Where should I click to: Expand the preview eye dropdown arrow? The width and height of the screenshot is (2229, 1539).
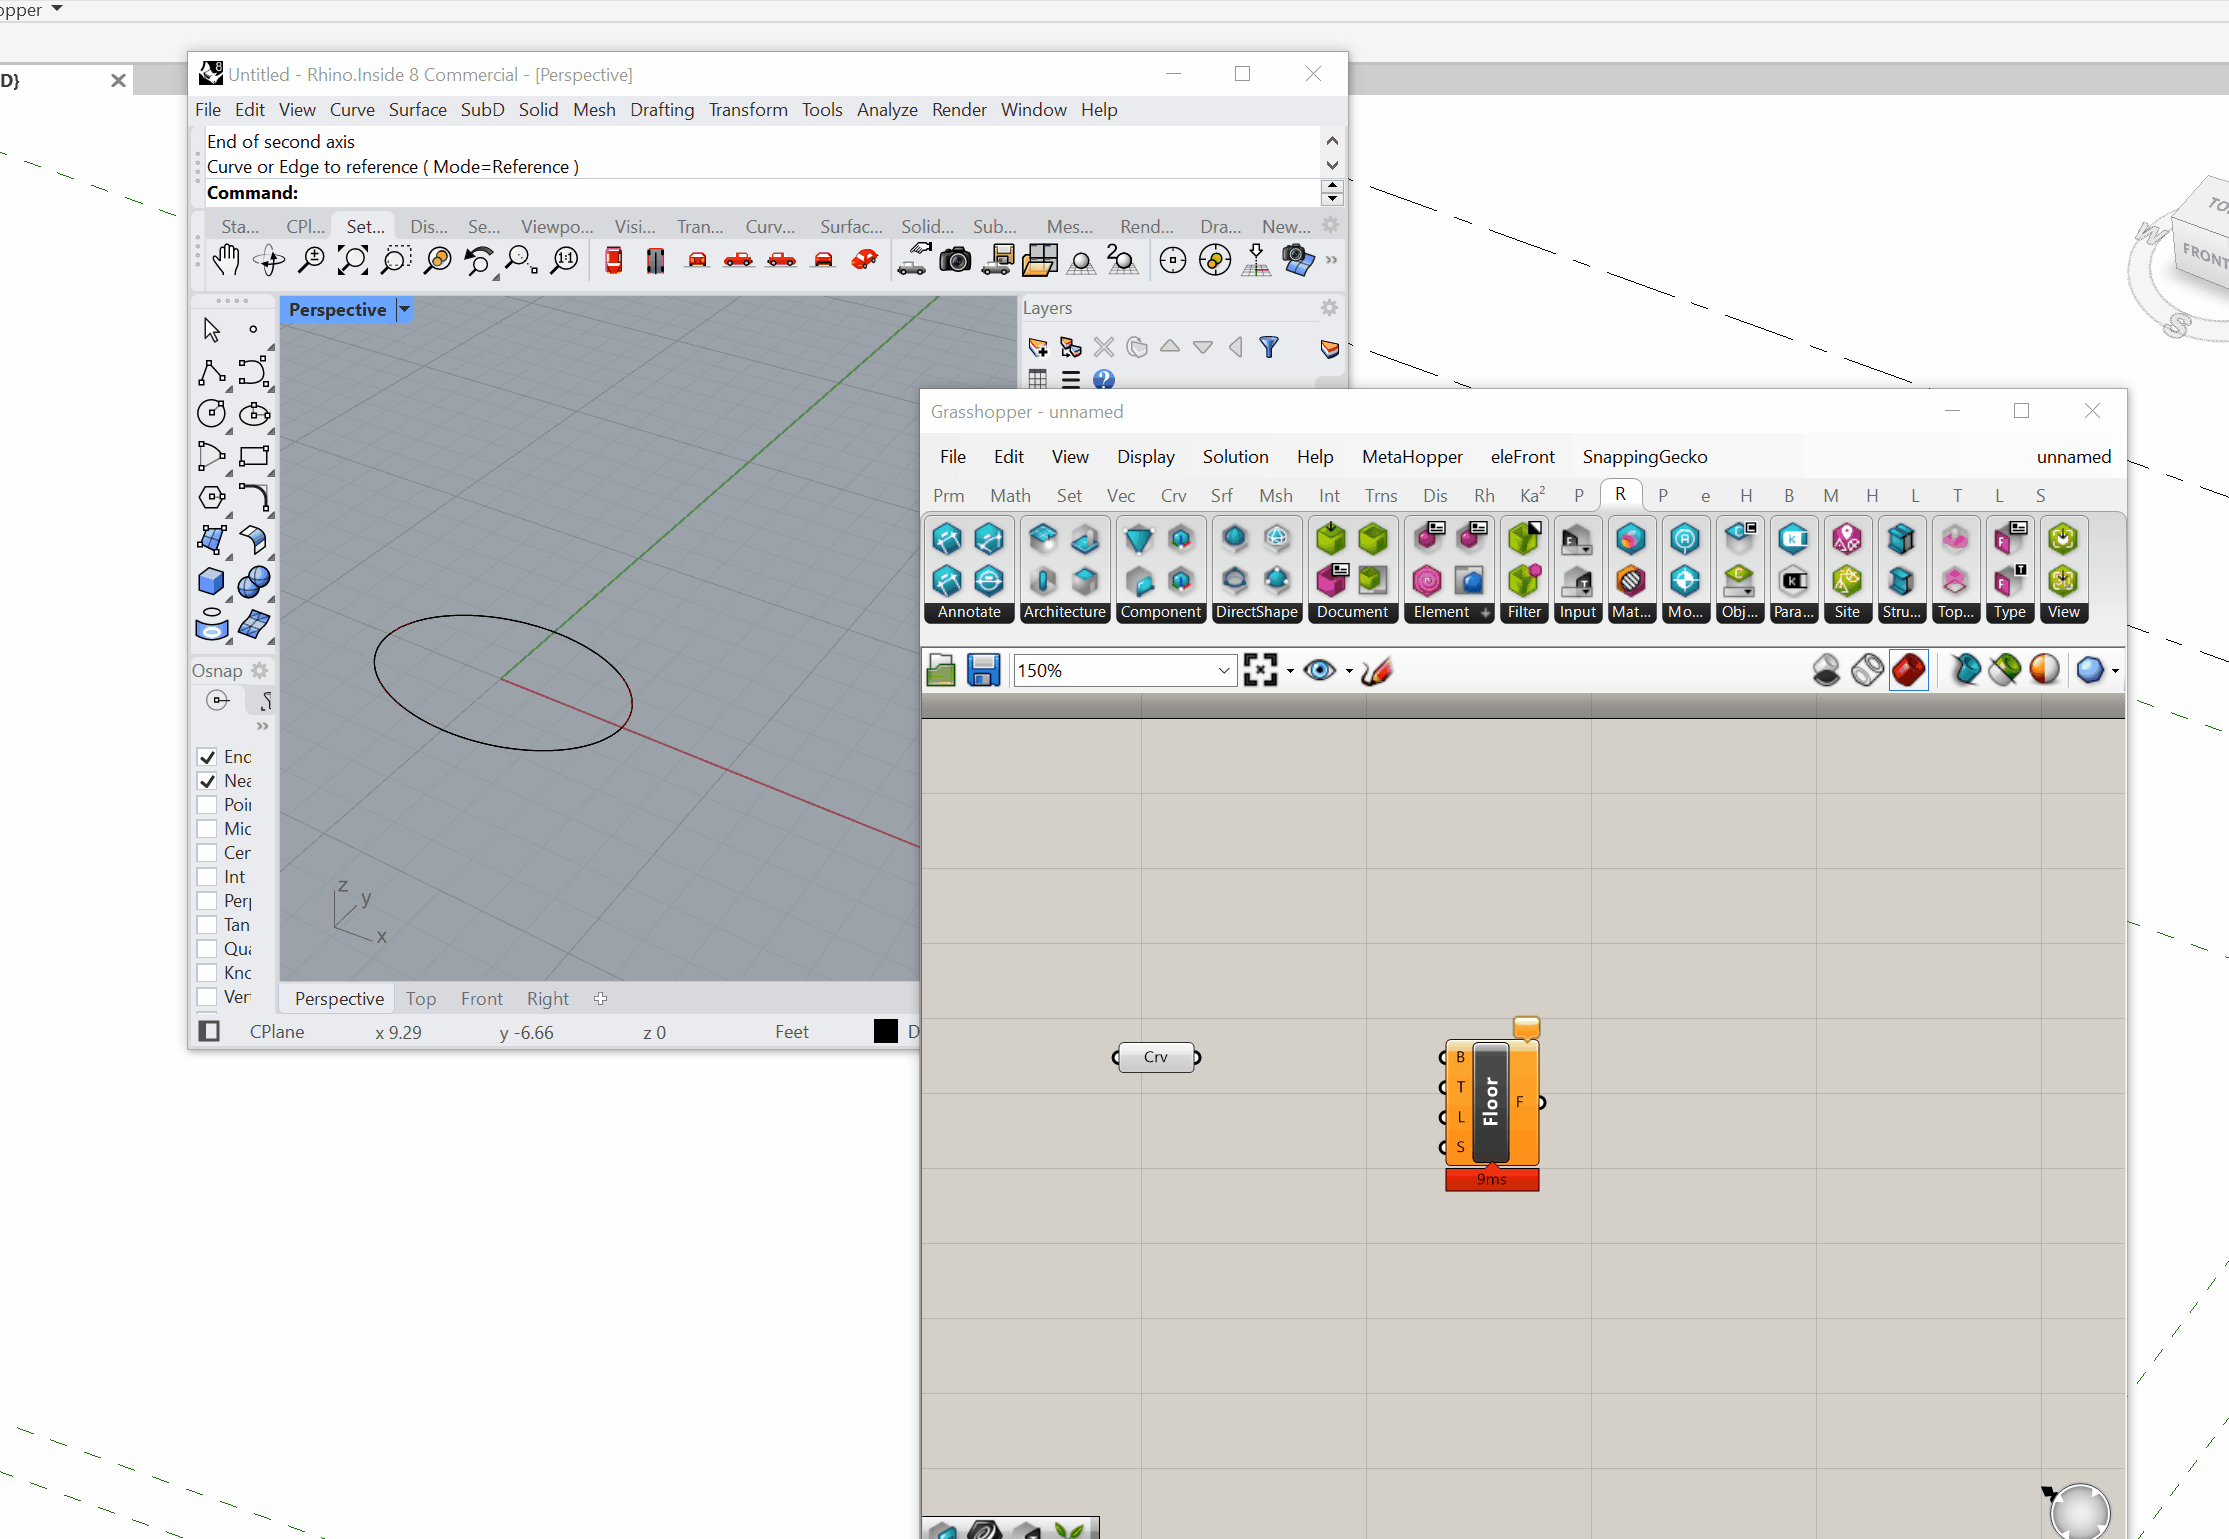pyautogui.click(x=1349, y=671)
